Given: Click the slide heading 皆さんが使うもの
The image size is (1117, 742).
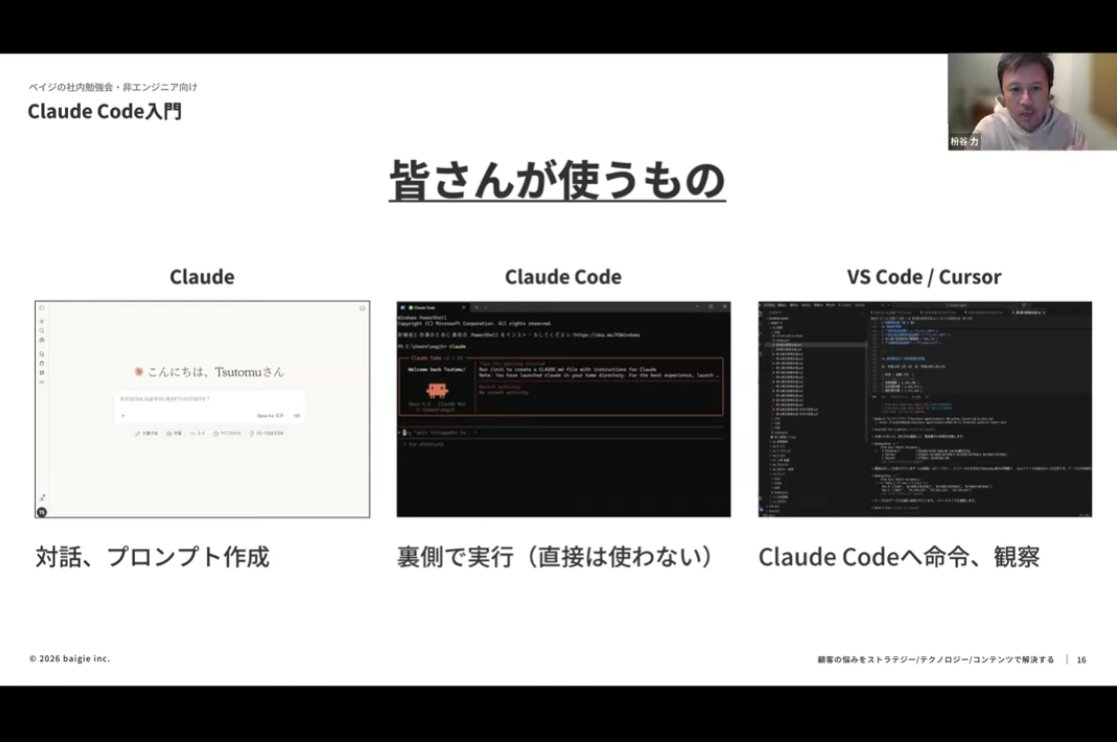Looking at the screenshot, I should [557, 179].
